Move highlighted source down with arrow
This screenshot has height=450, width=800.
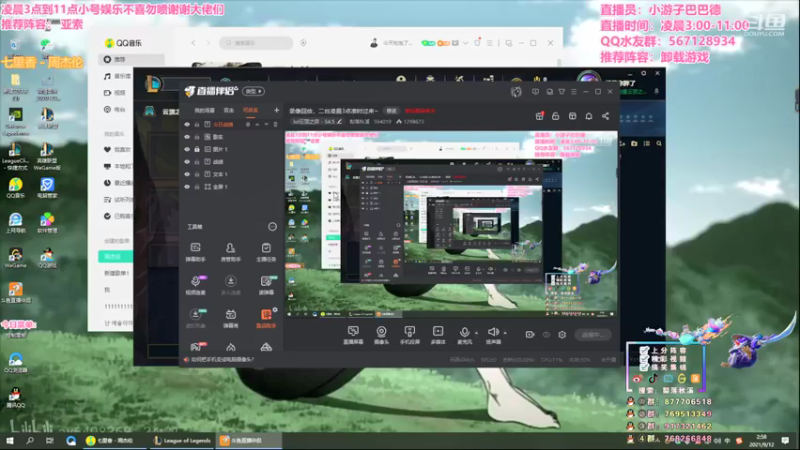[x=266, y=124]
